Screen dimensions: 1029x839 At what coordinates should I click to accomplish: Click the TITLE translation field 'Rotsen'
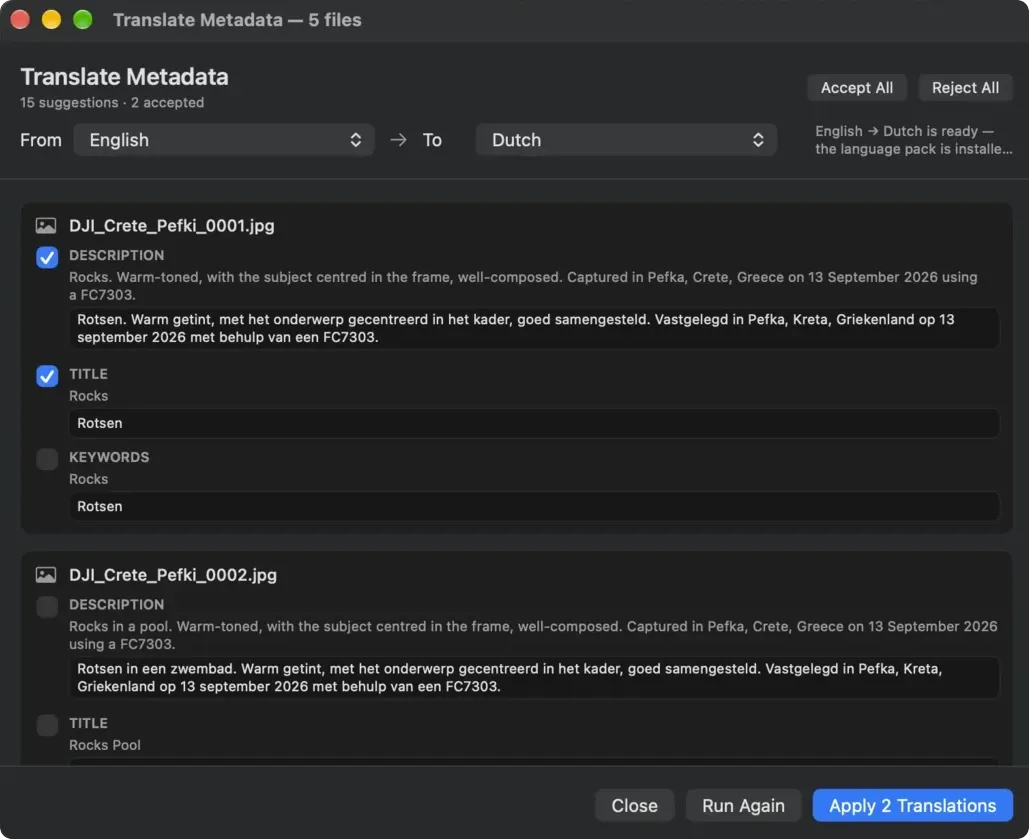point(534,423)
